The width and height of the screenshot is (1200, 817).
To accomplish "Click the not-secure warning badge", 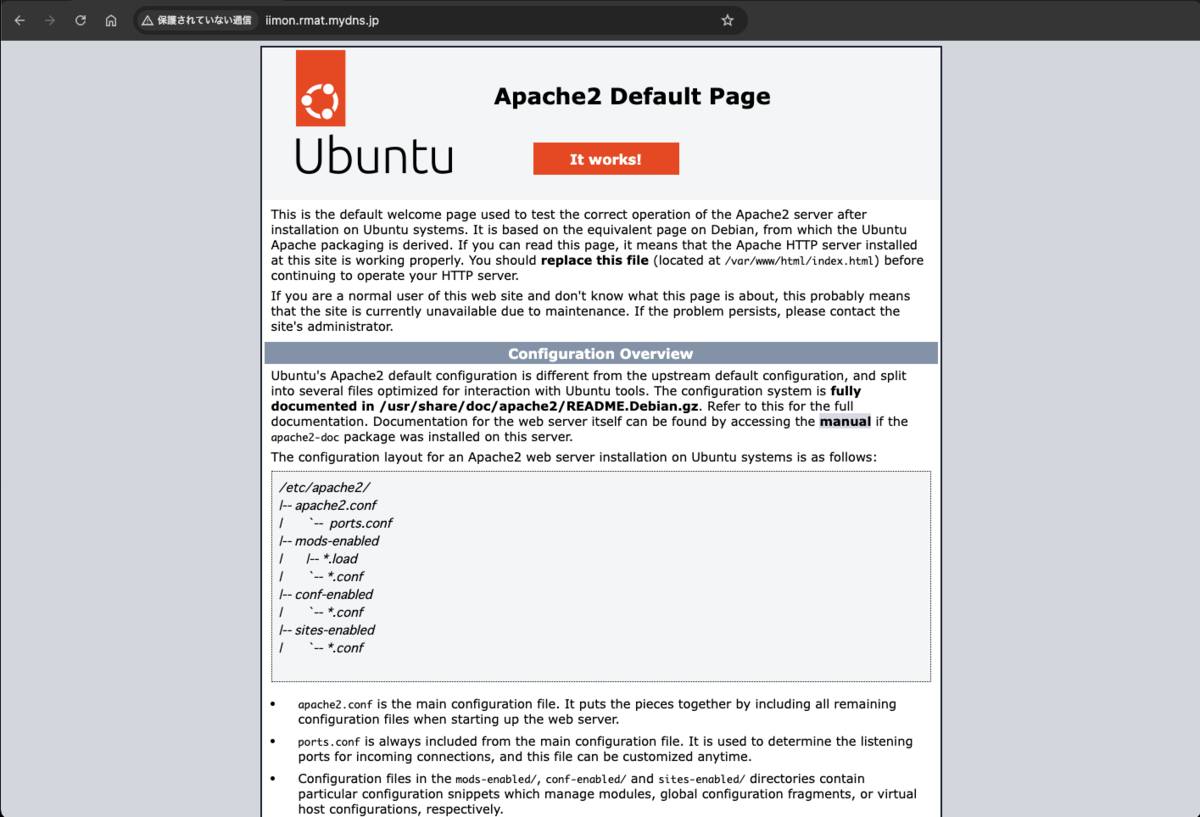I will (196, 20).
